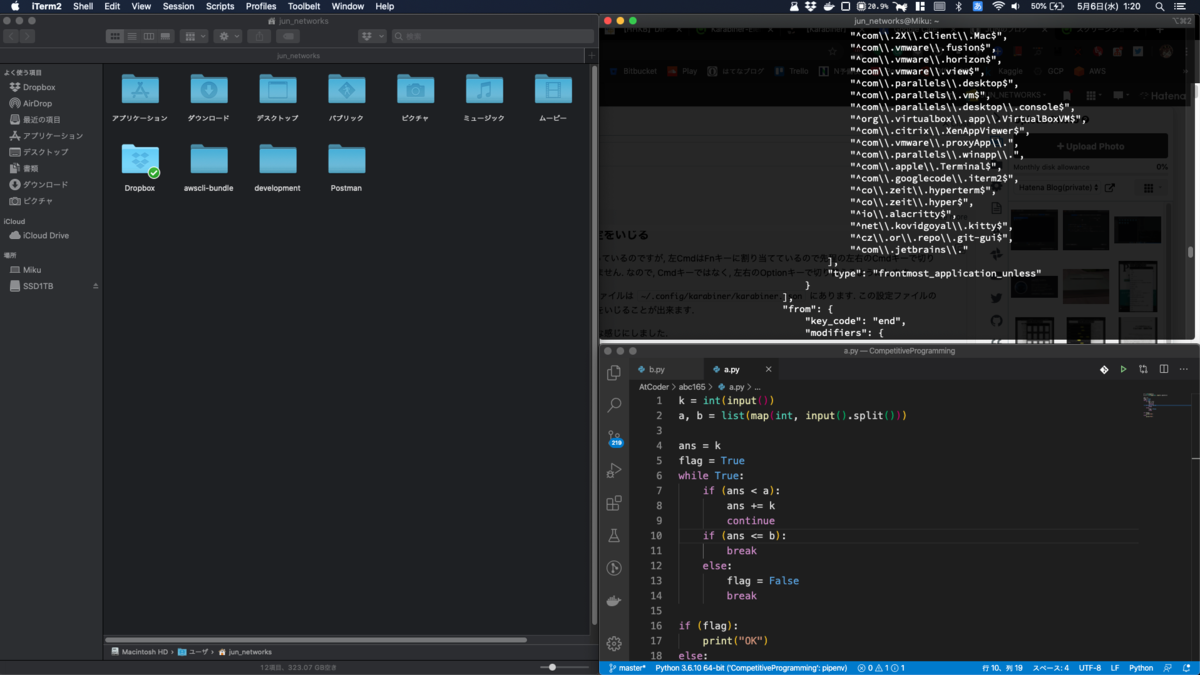Open the editor More Actions ellipsis
1200x675 pixels.
click(1183, 369)
